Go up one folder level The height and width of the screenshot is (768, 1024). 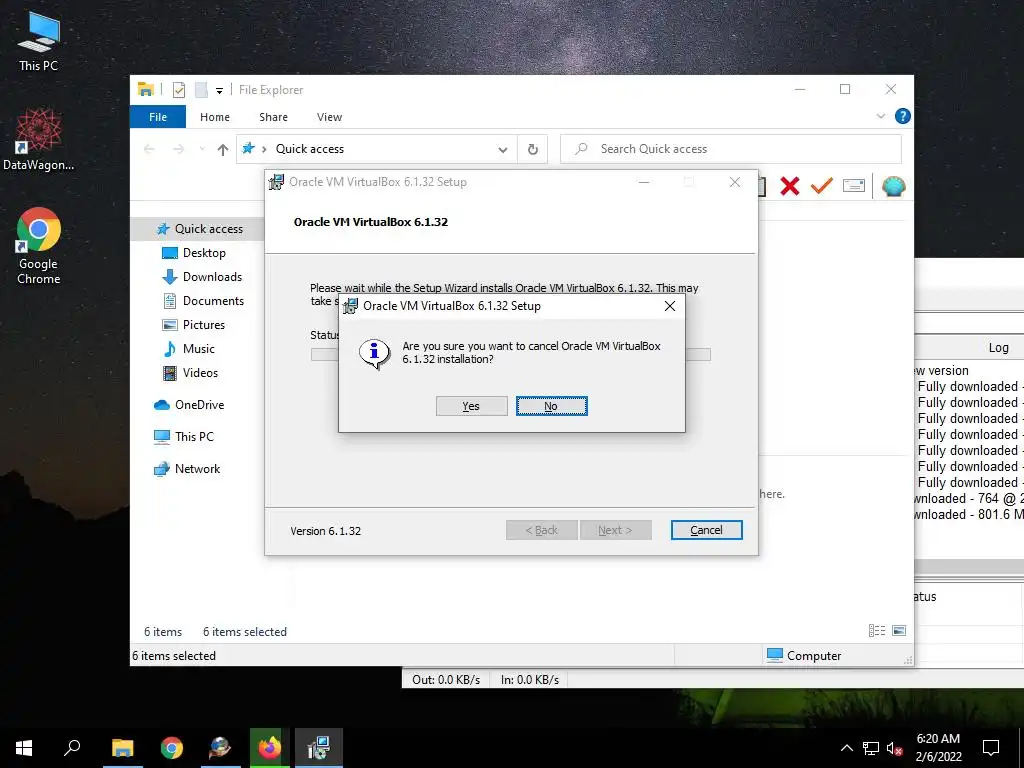[x=223, y=150]
